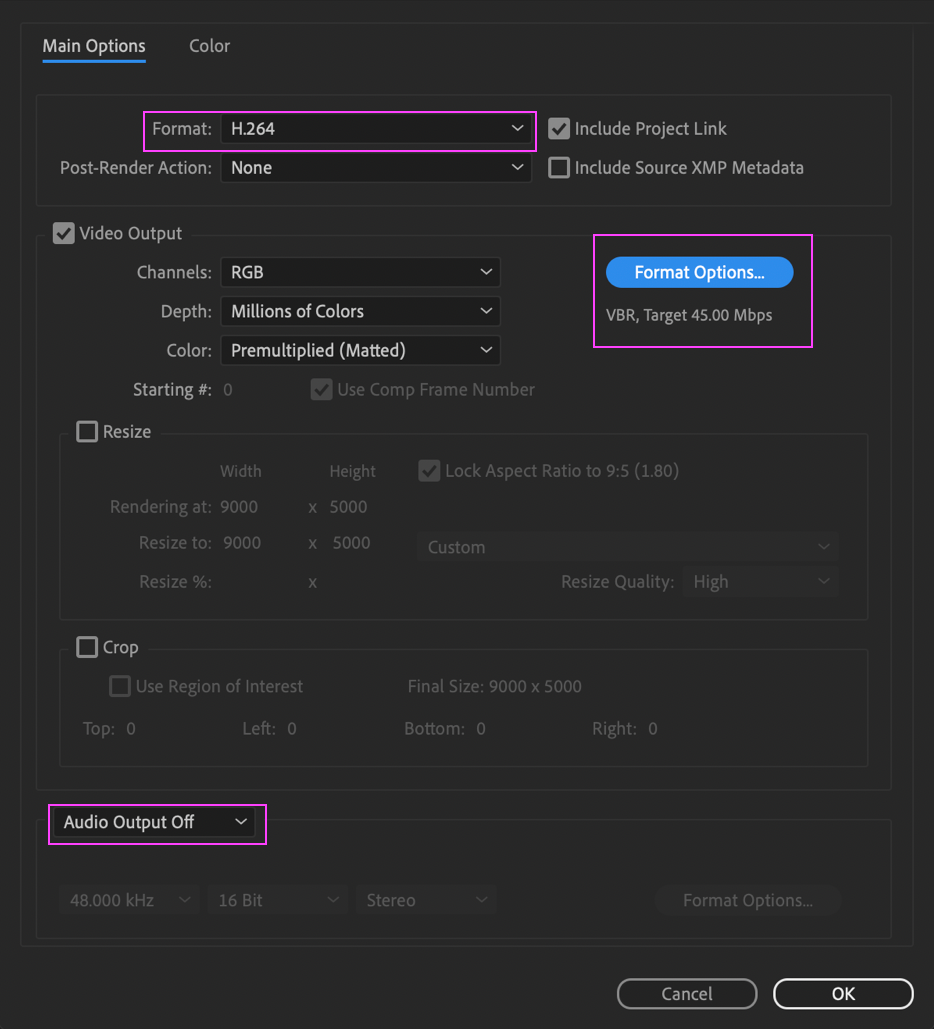The image size is (934, 1029).
Task: Confirm settings by clicking OK
Action: coord(842,994)
